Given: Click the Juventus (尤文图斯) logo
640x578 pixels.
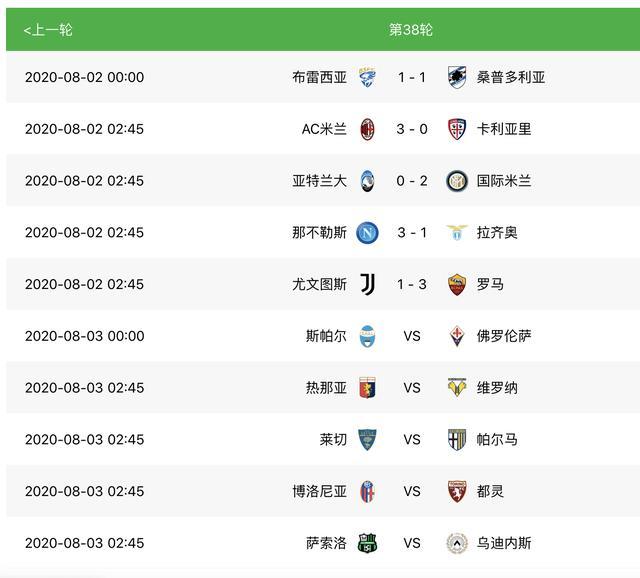Looking at the screenshot, I should pyautogui.click(x=368, y=285).
